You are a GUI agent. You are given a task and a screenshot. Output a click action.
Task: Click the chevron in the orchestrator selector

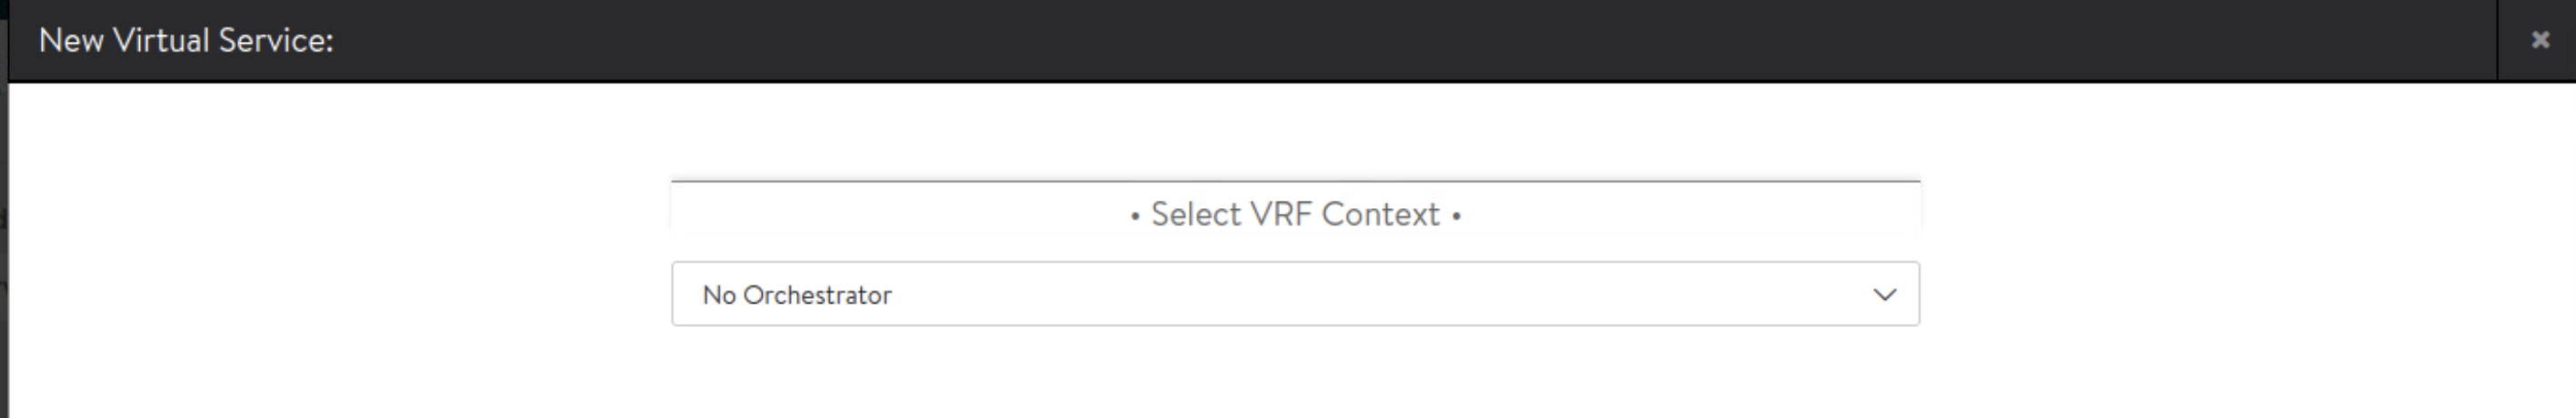1884,295
